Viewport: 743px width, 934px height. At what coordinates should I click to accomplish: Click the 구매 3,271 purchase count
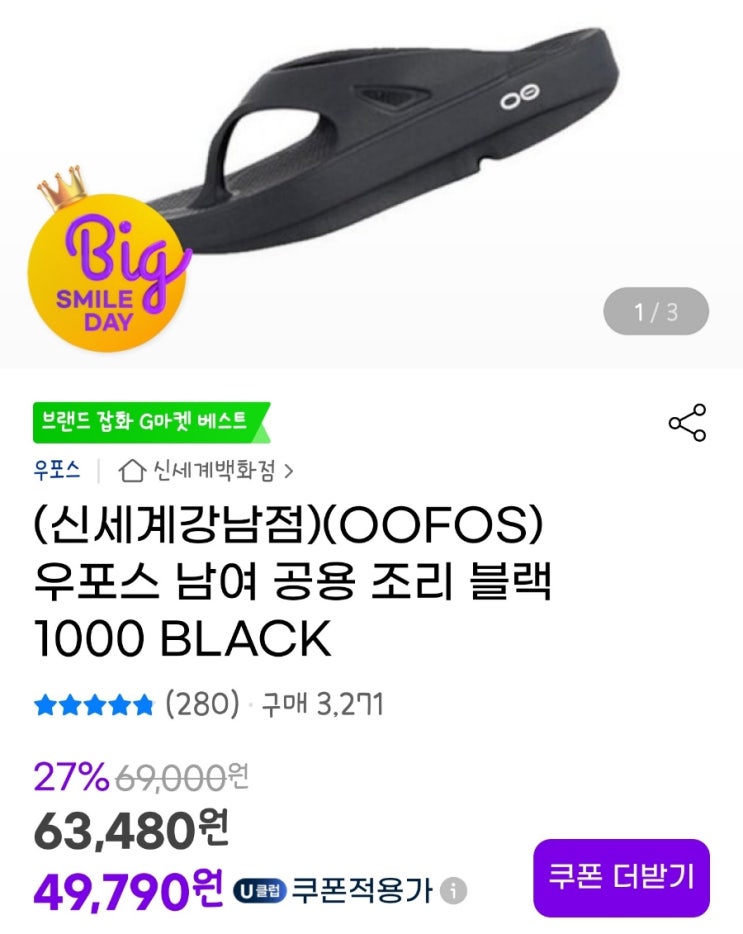[322, 705]
